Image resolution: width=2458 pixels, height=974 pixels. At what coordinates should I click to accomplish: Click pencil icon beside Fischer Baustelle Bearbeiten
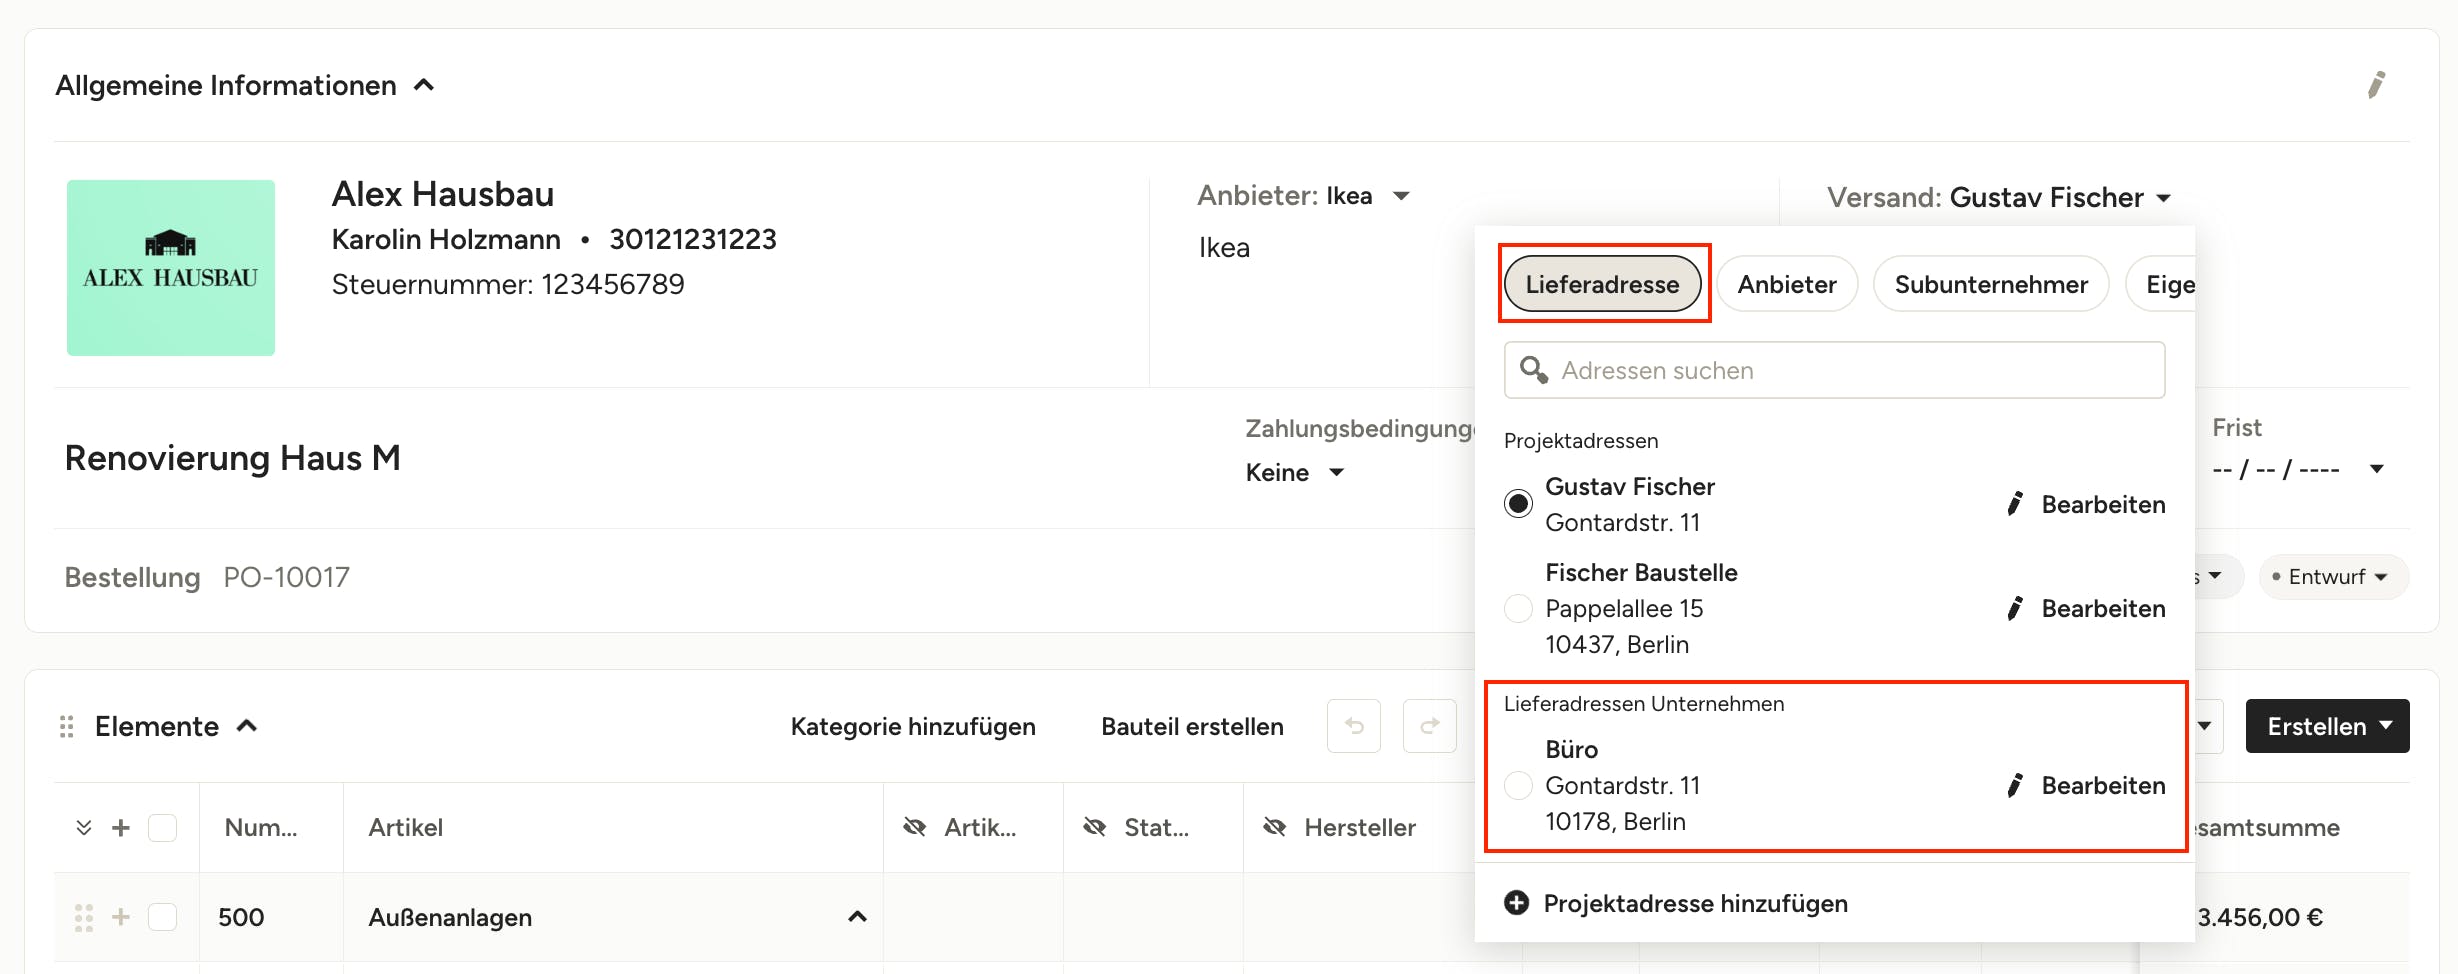point(2015,608)
